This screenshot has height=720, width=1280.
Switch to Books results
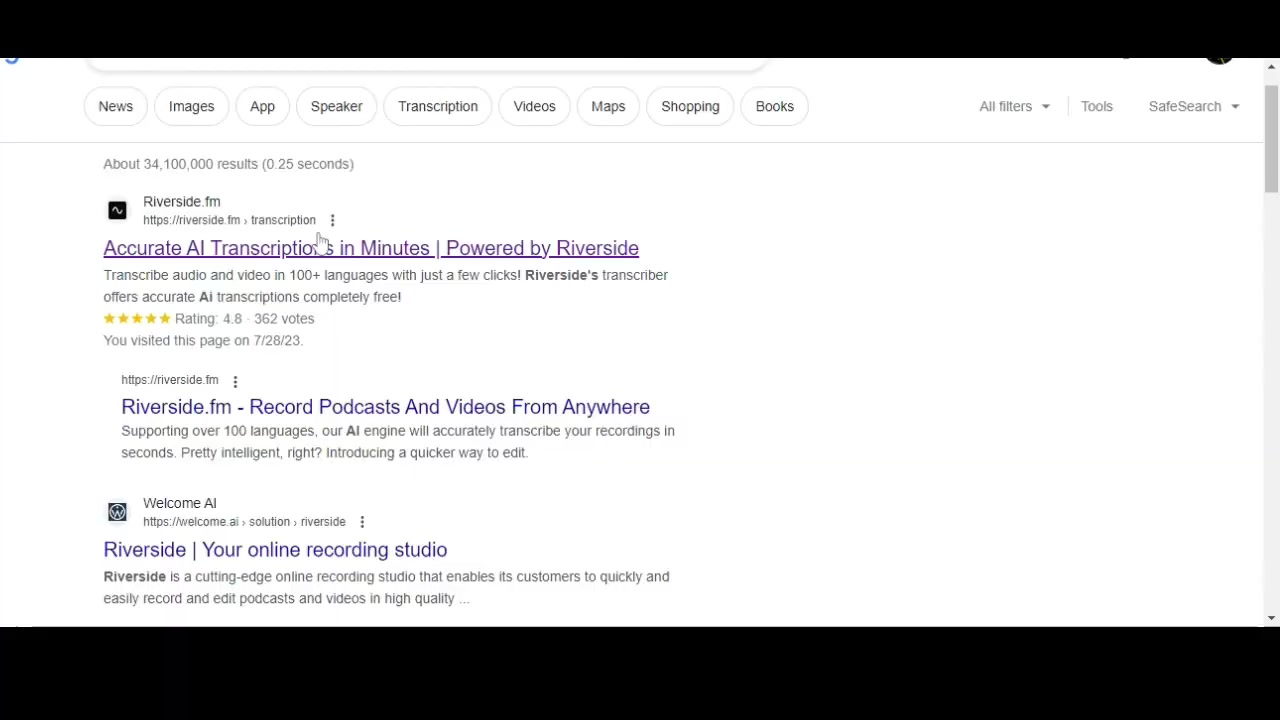775,106
